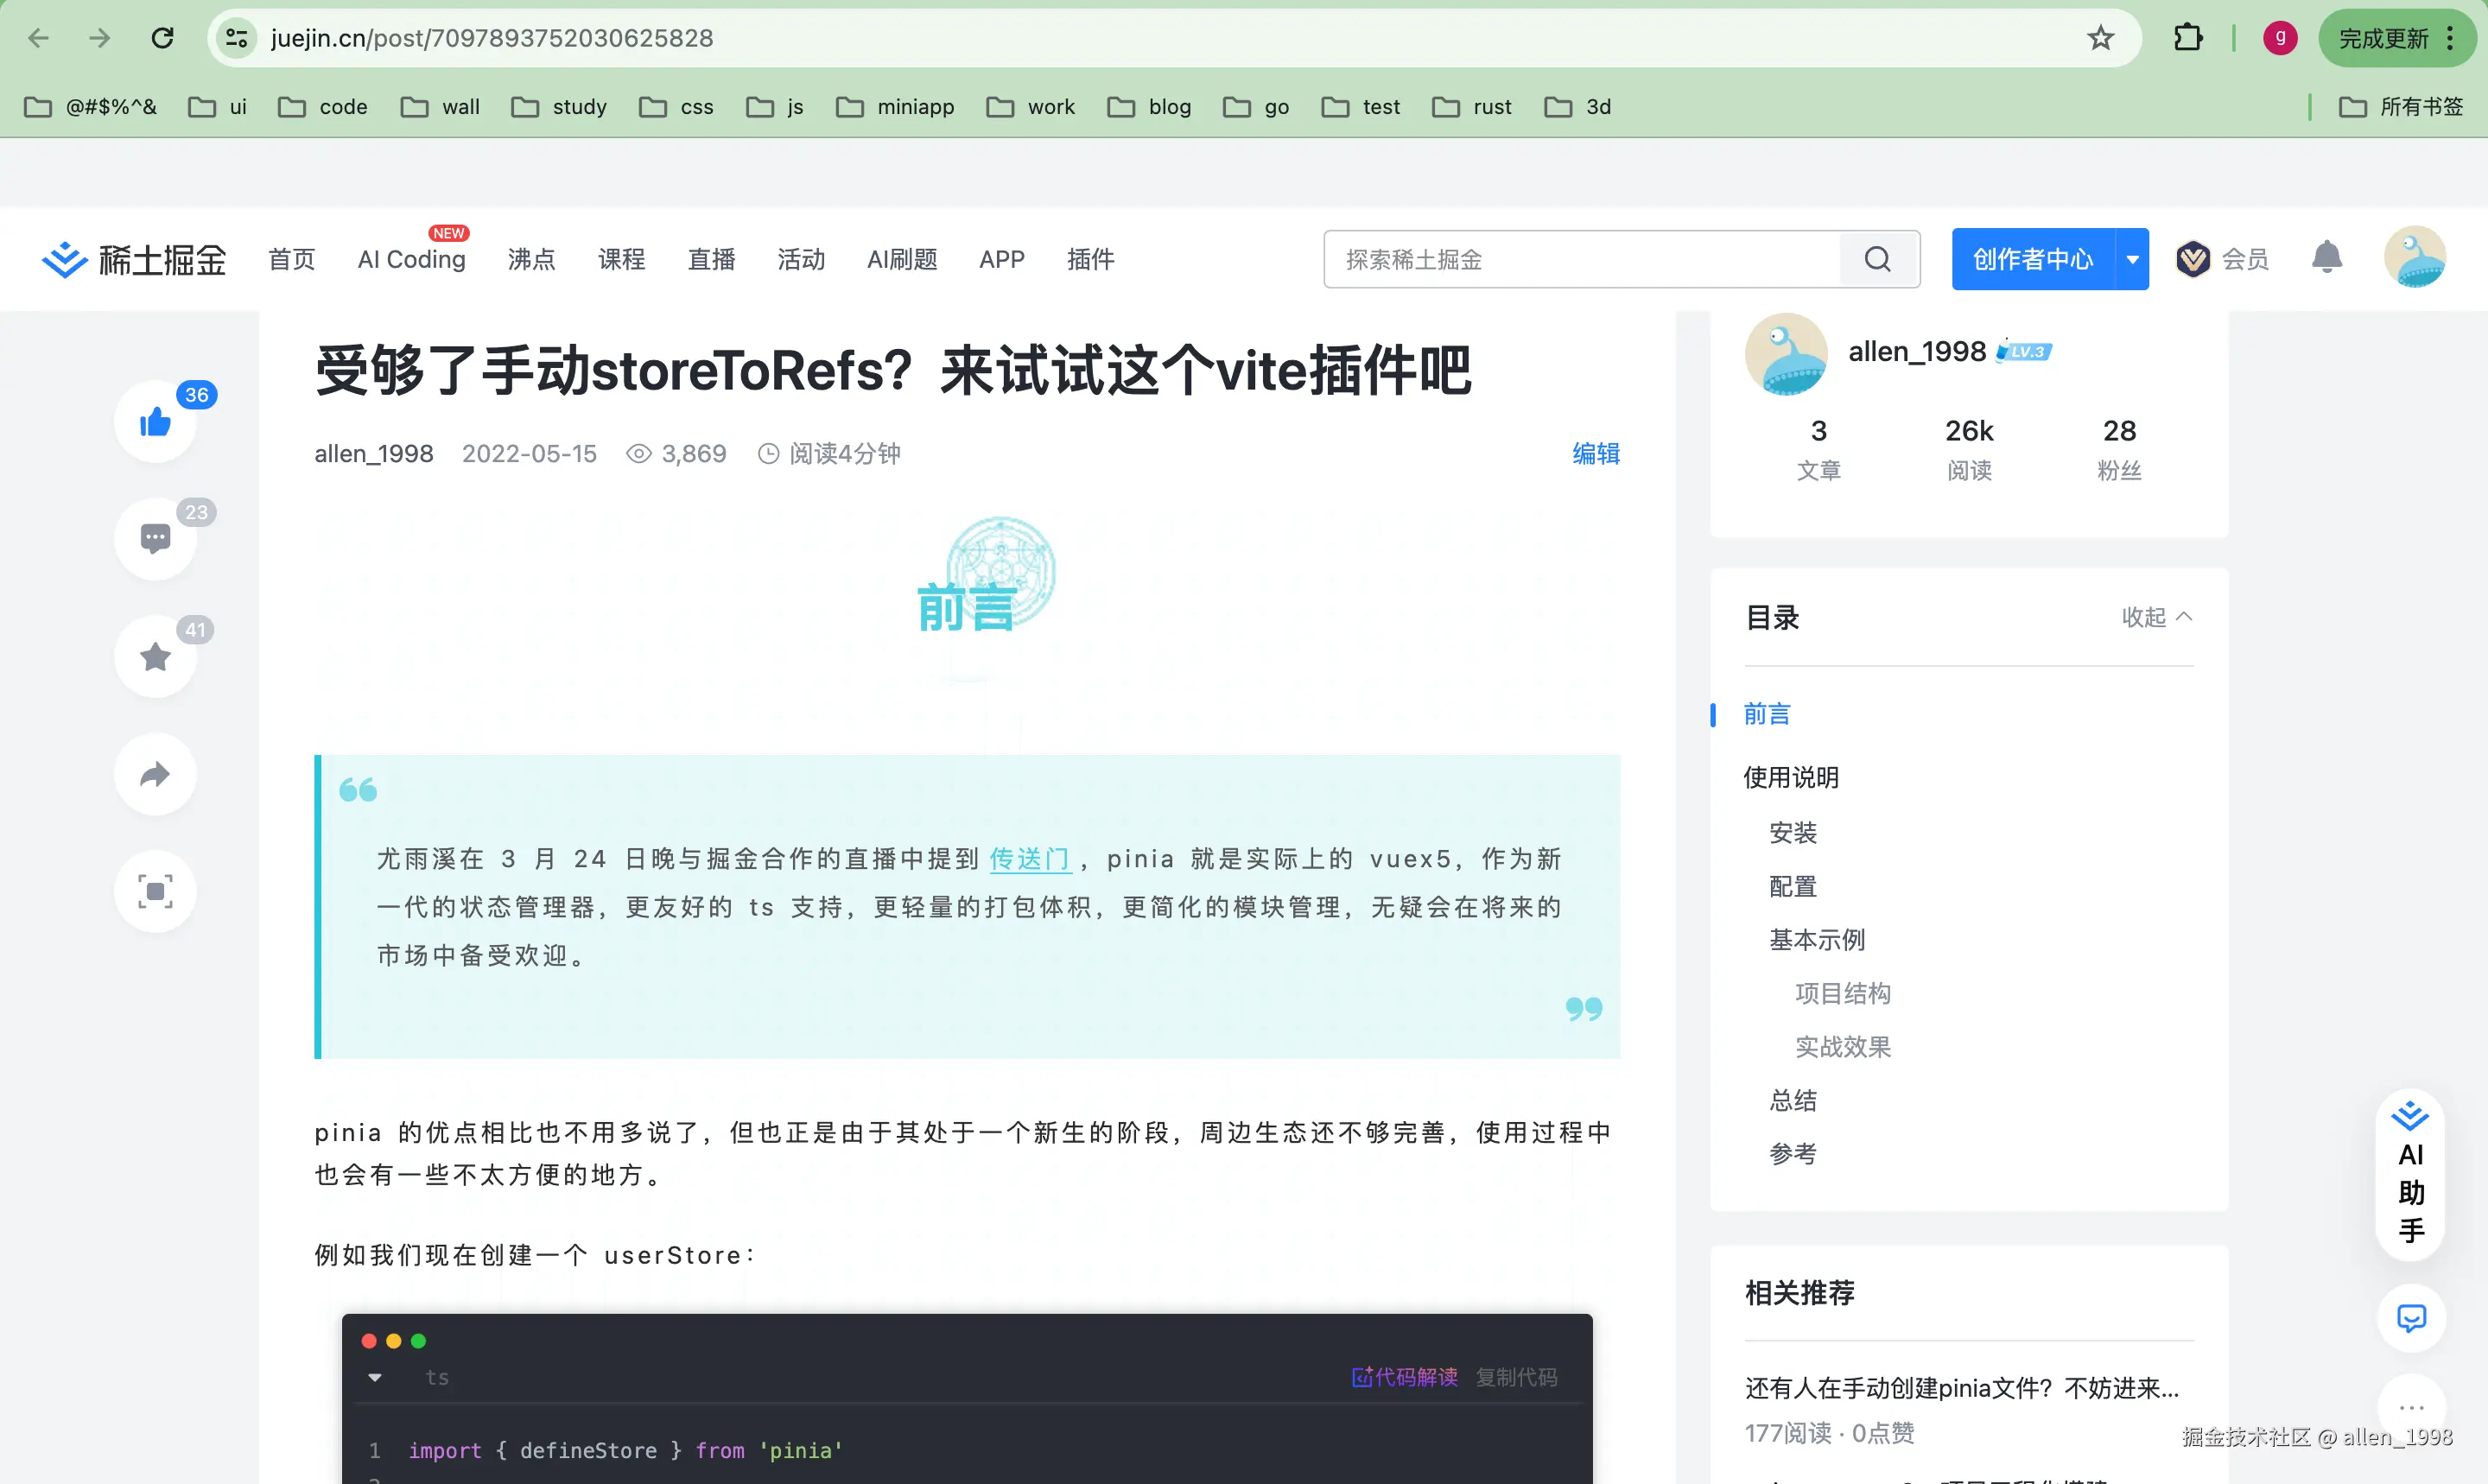The width and height of the screenshot is (2488, 1484).
Task: Bookmark this page with star icon
Action: pyautogui.click(x=2100, y=38)
